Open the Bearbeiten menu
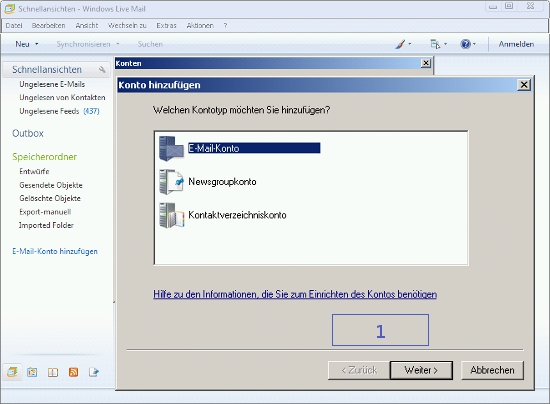 coord(48,26)
